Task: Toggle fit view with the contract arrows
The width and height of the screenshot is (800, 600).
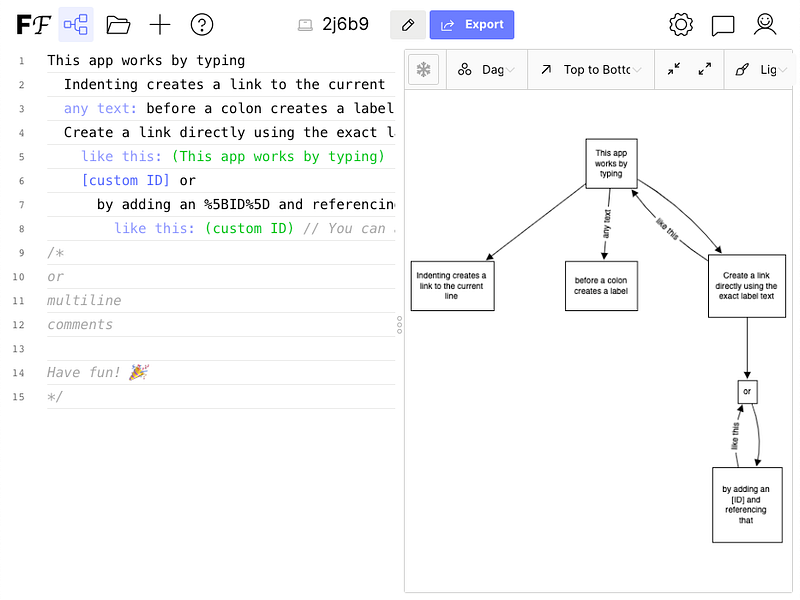Action: [x=676, y=68]
